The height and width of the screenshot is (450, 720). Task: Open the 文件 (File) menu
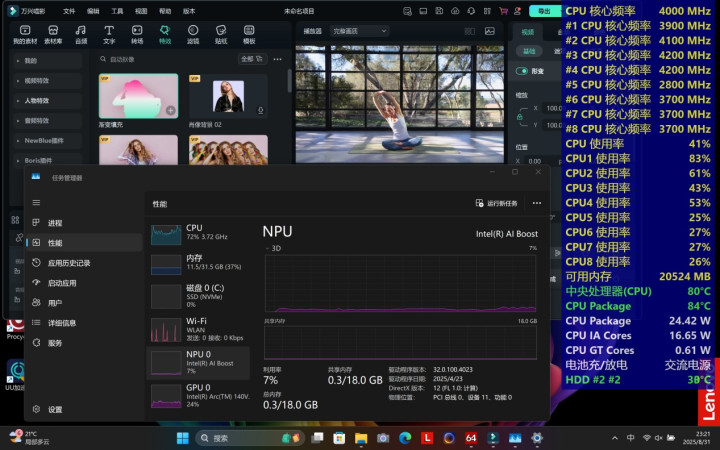tap(68, 11)
